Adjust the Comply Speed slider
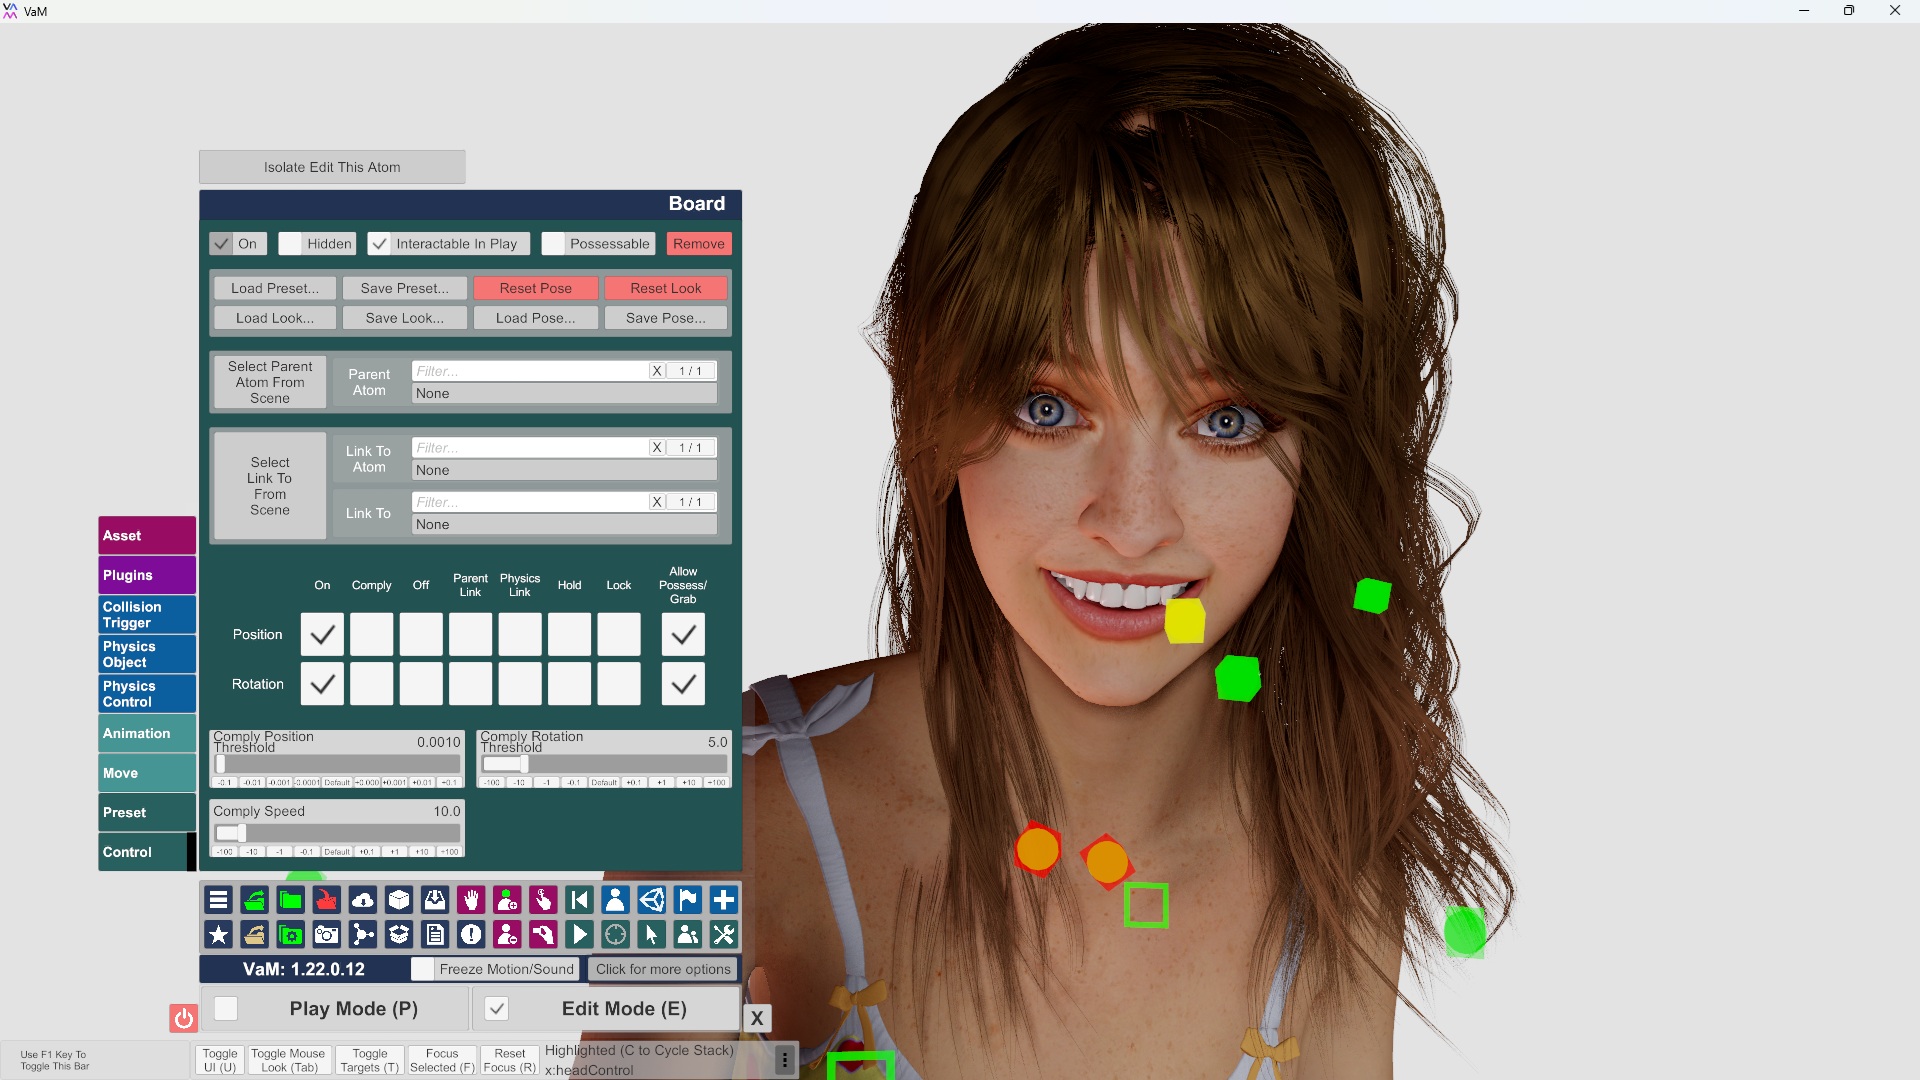1920x1080 pixels. click(337, 833)
